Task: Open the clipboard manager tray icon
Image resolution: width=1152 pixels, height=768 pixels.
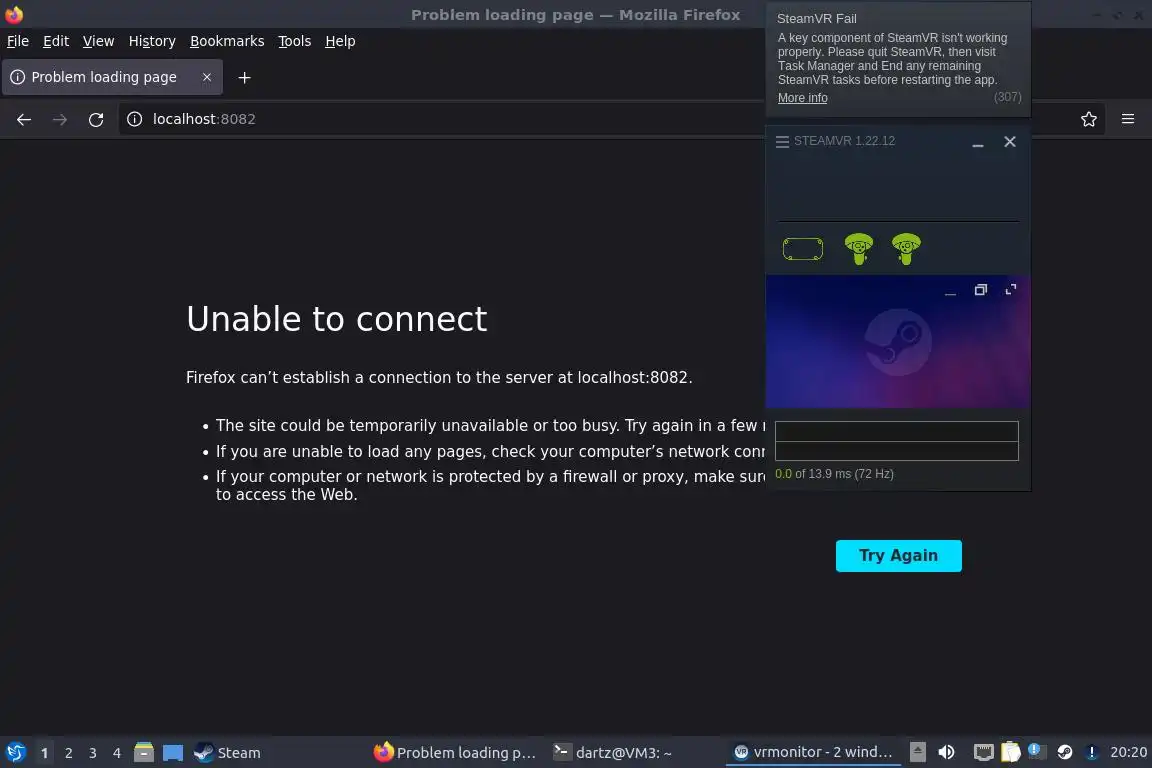Action: click(x=1011, y=752)
